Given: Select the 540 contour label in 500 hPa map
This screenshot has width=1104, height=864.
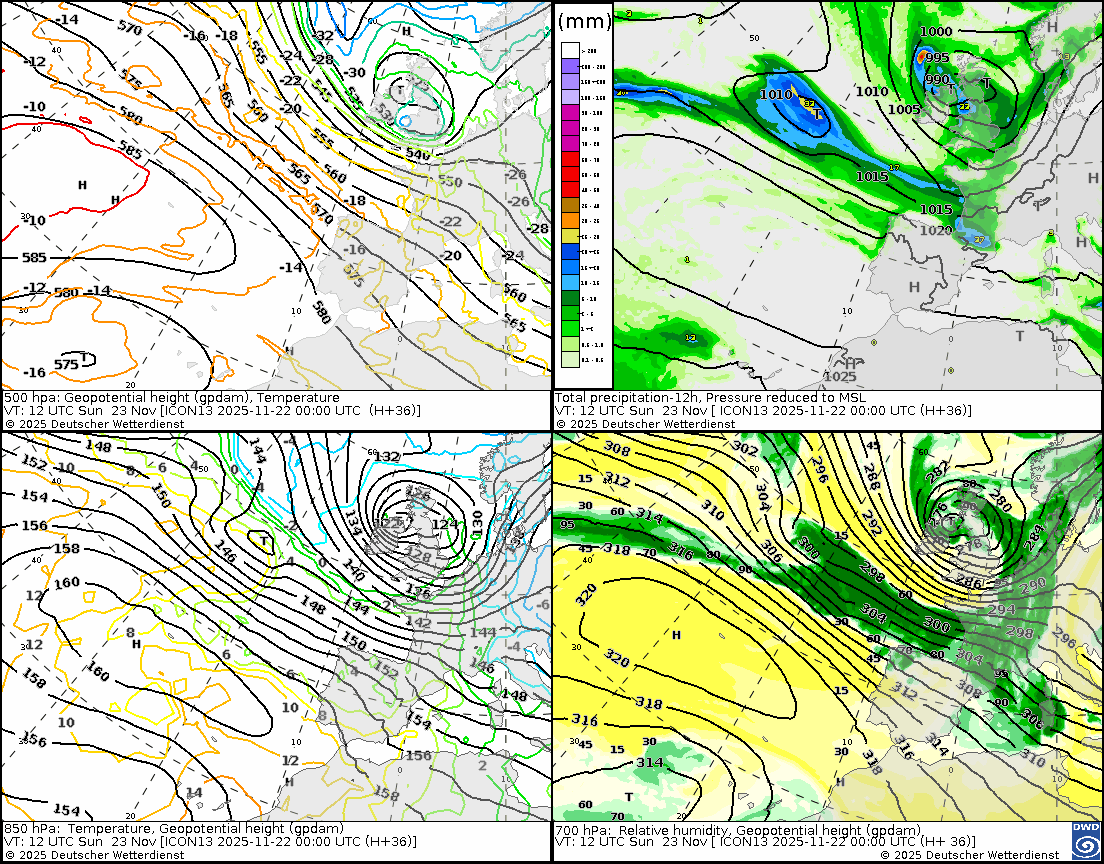Looking at the screenshot, I should (418, 153).
